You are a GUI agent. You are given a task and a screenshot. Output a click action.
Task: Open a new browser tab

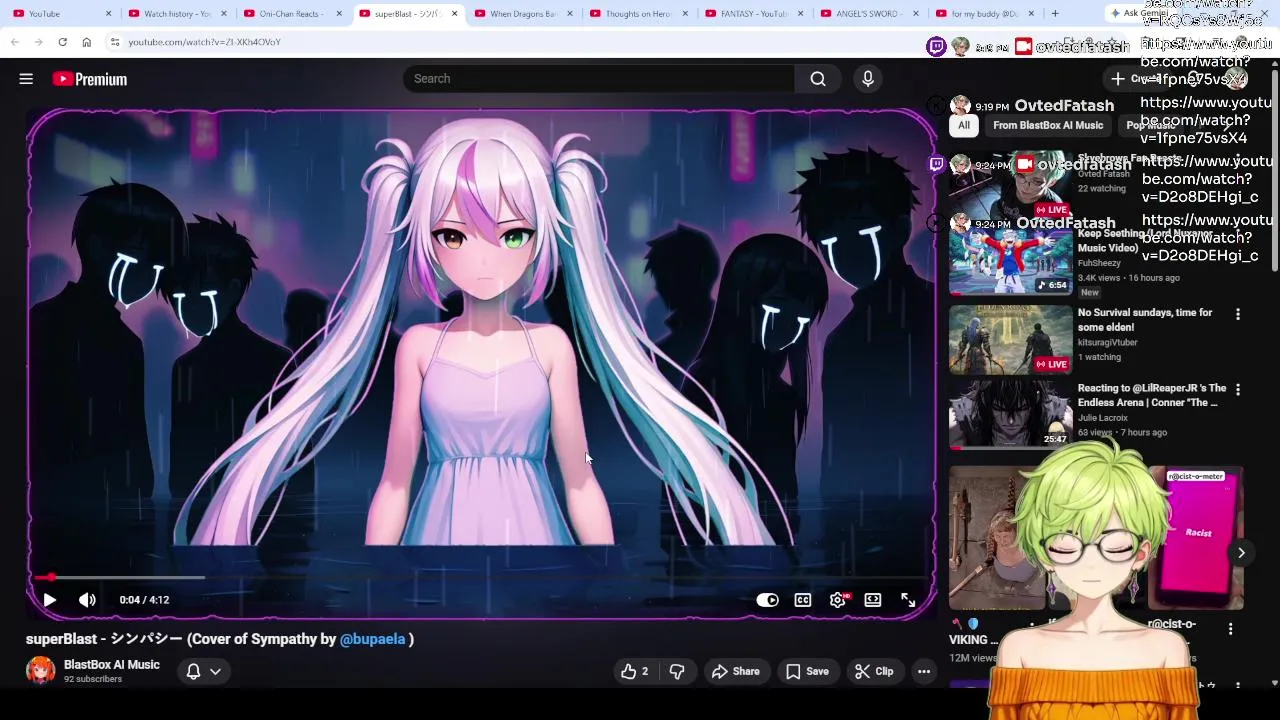[1055, 14]
